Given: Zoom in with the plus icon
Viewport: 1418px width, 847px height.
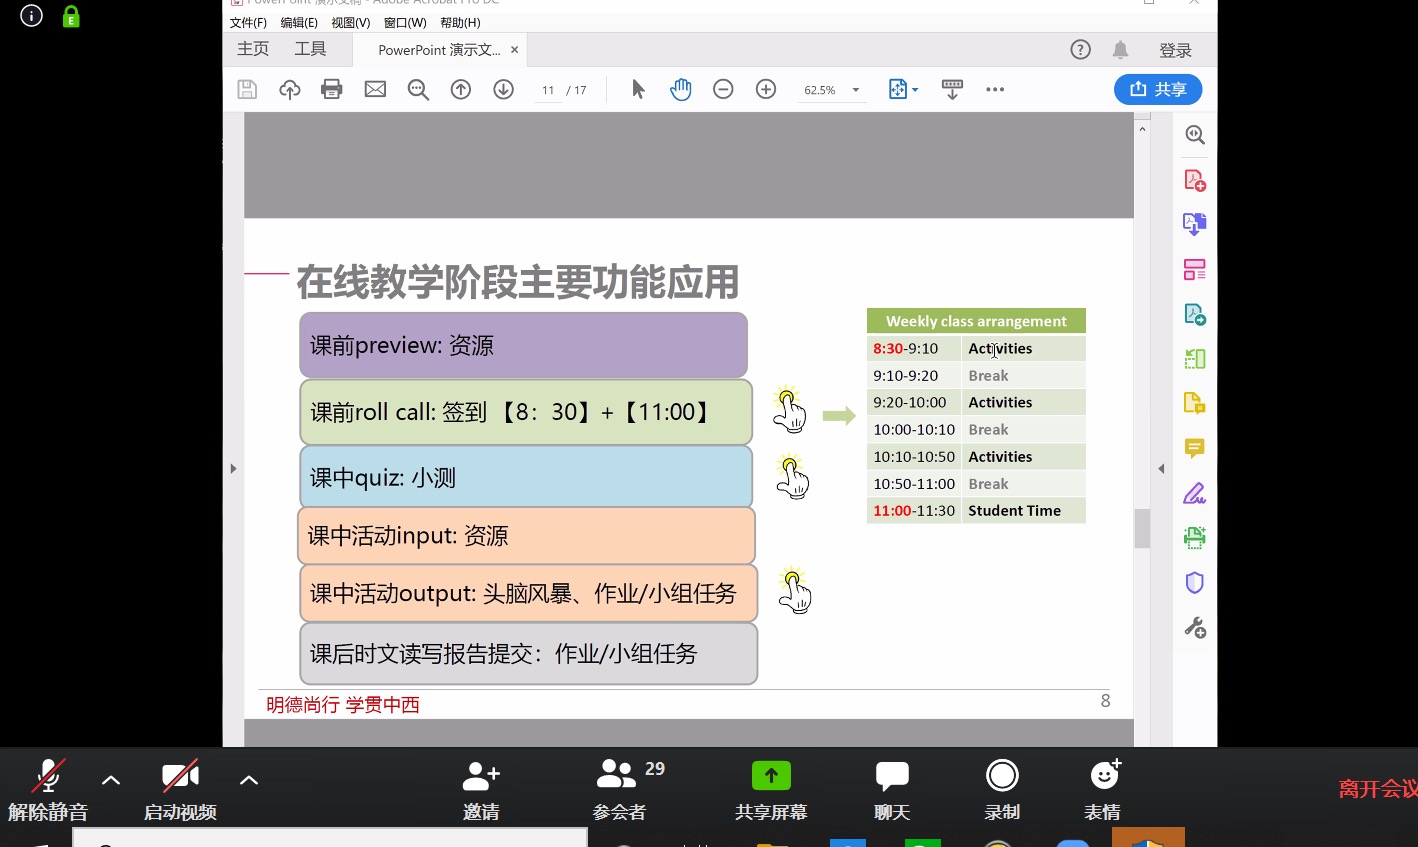Looking at the screenshot, I should [x=765, y=89].
